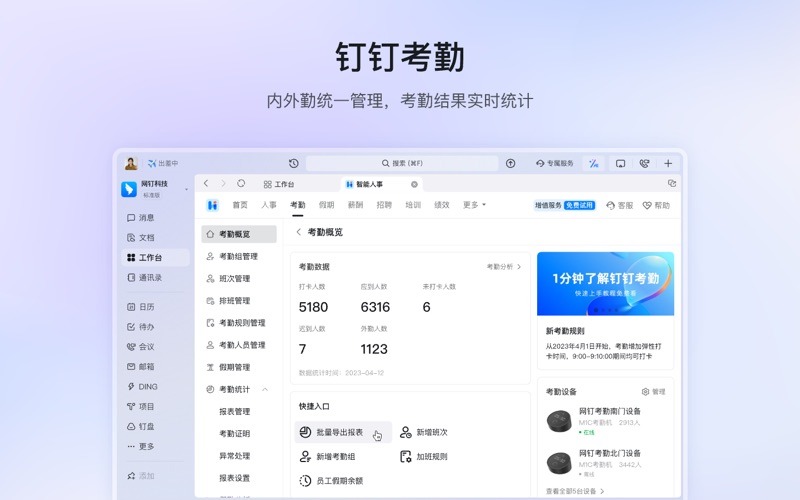Select 工作台 in the left sidebar

(x=155, y=258)
